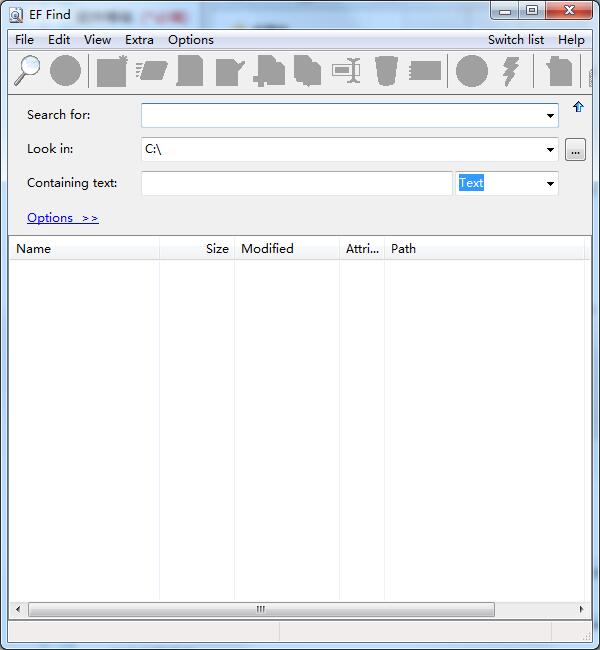
Task: Click the lightning bolt toolbar icon
Action: click(511, 71)
